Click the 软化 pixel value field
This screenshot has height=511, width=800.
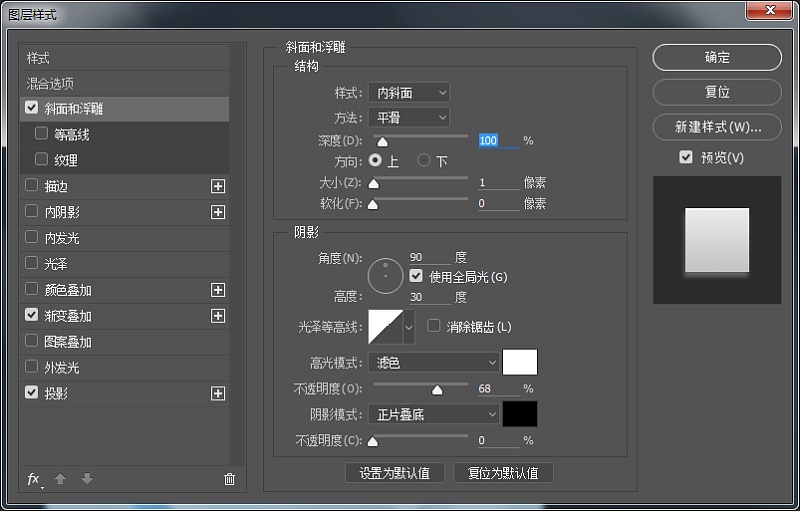[498, 203]
